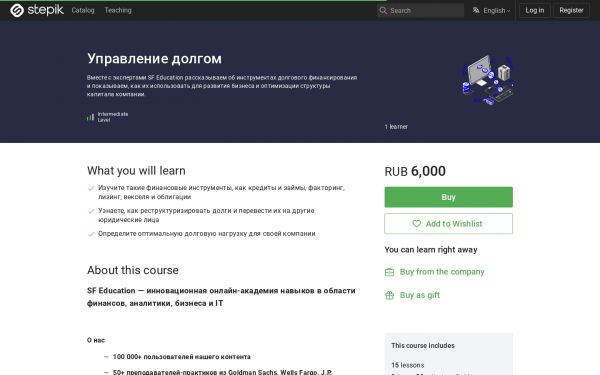The image size is (600, 375).
Task: Click the Intermediate Level bars icon
Action: 90,117
